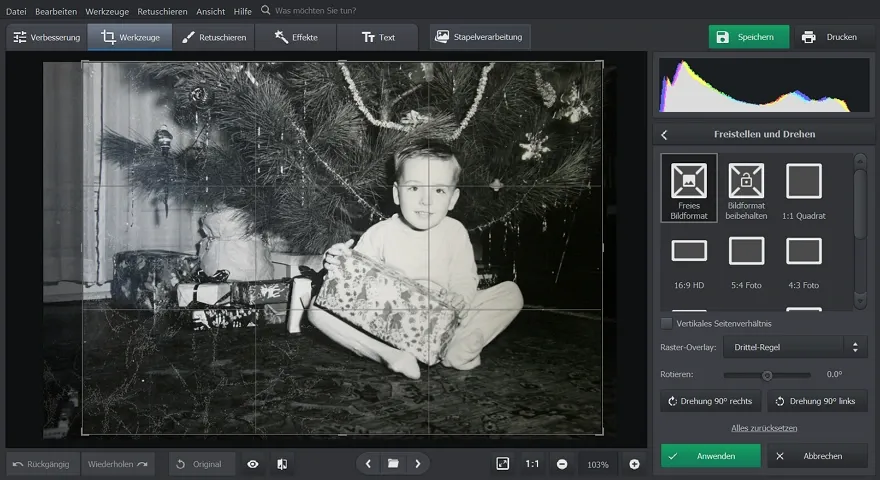
Task: Open the Datei menu
Action: pos(16,11)
